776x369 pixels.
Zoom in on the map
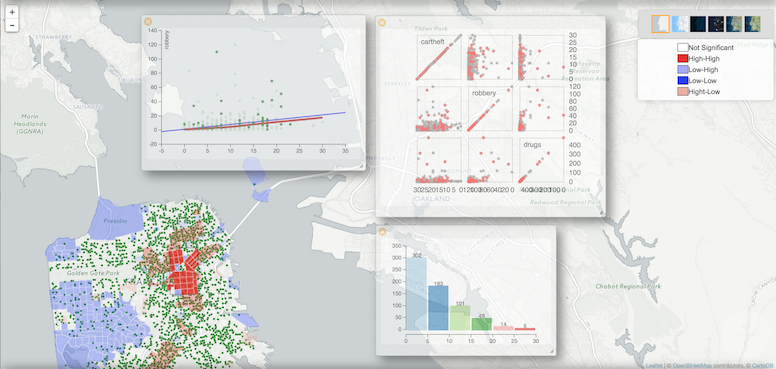12,12
